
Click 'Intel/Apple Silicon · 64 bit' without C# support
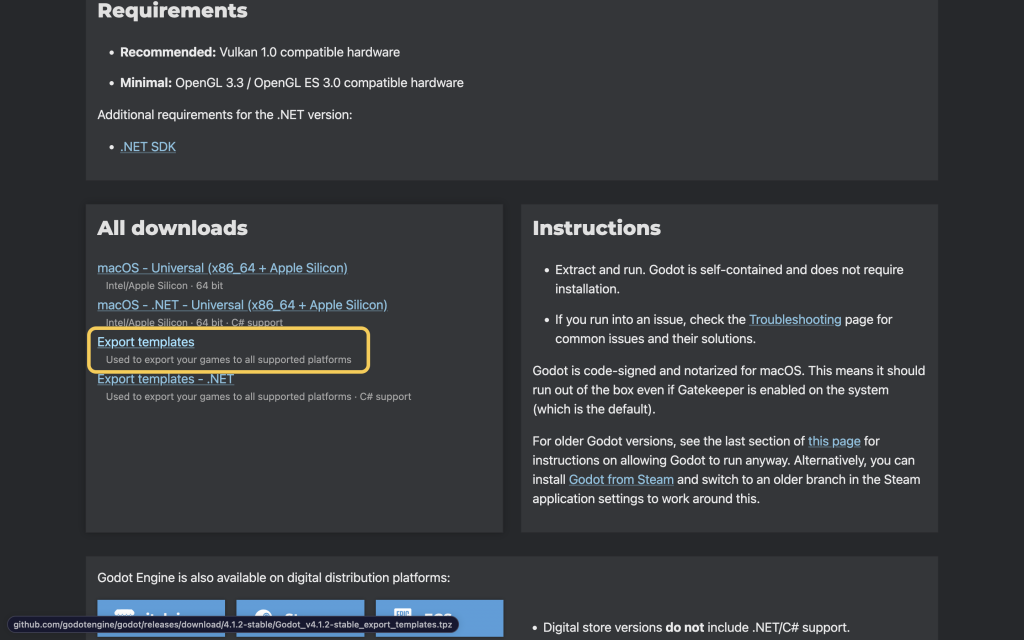(165, 285)
